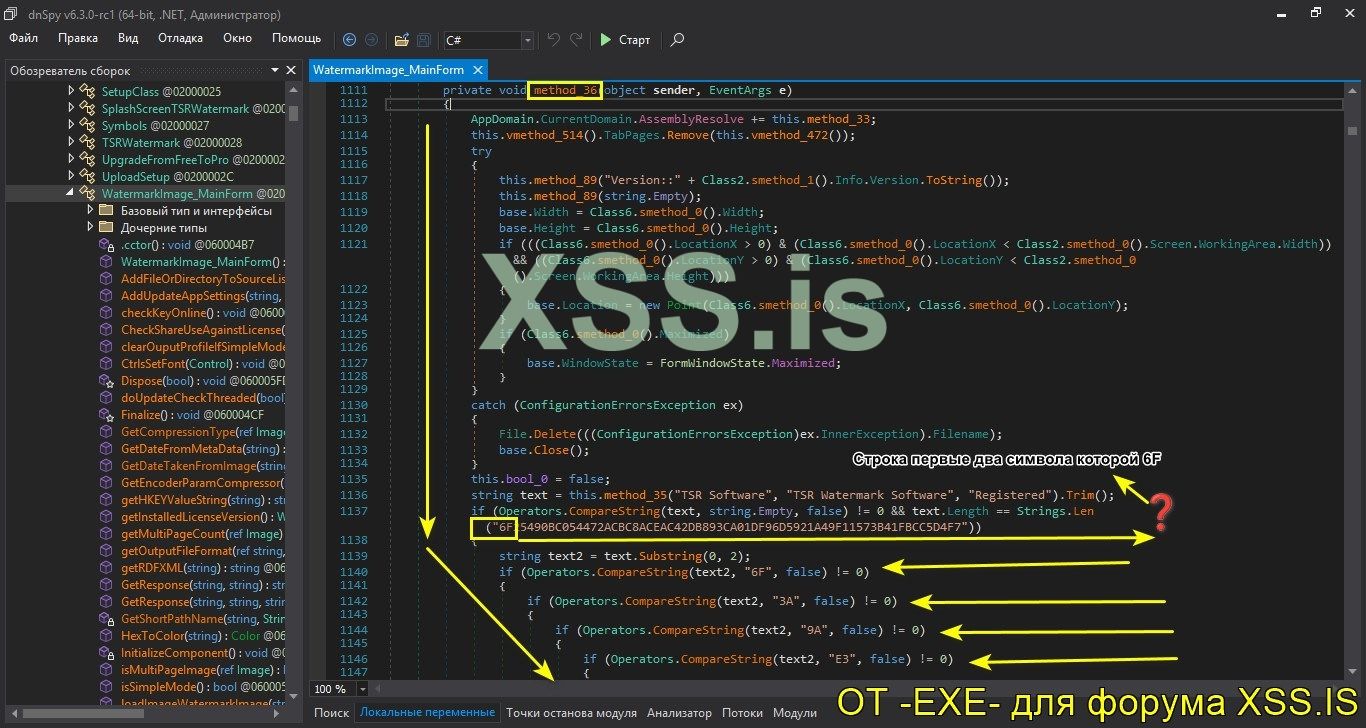
Task: Open the Отладка menu
Action: point(181,38)
